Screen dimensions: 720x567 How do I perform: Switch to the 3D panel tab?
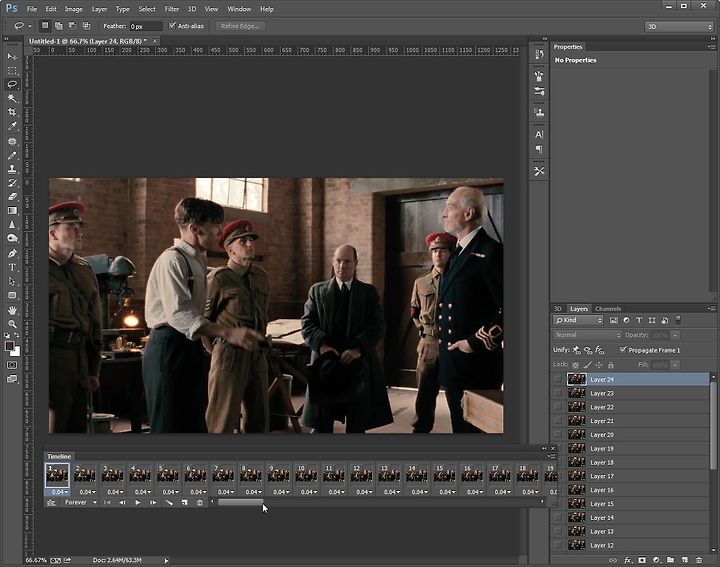point(558,309)
